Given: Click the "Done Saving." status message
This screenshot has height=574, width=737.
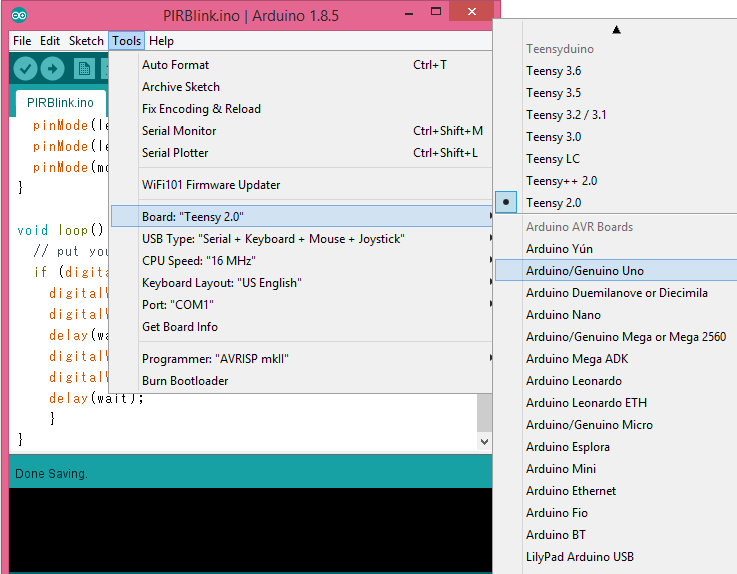Looking at the screenshot, I should coord(51,473).
